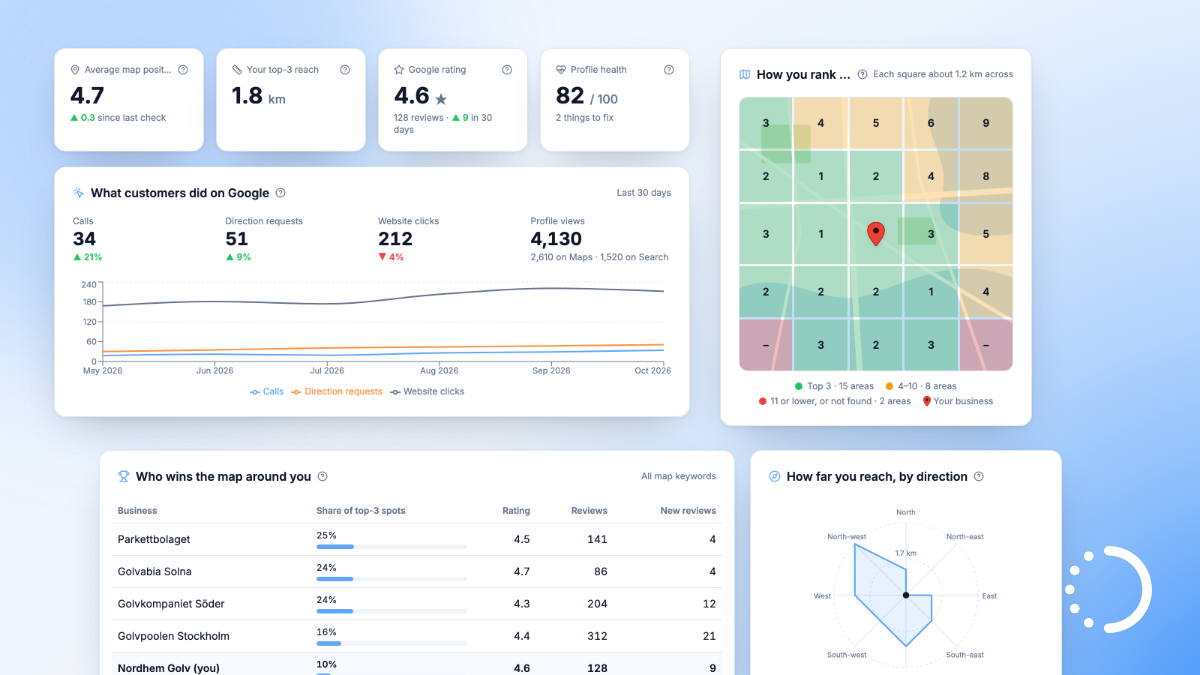Toggle Website clicks series in chart legend
Viewport: 1200px width, 675px height.
(x=427, y=392)
